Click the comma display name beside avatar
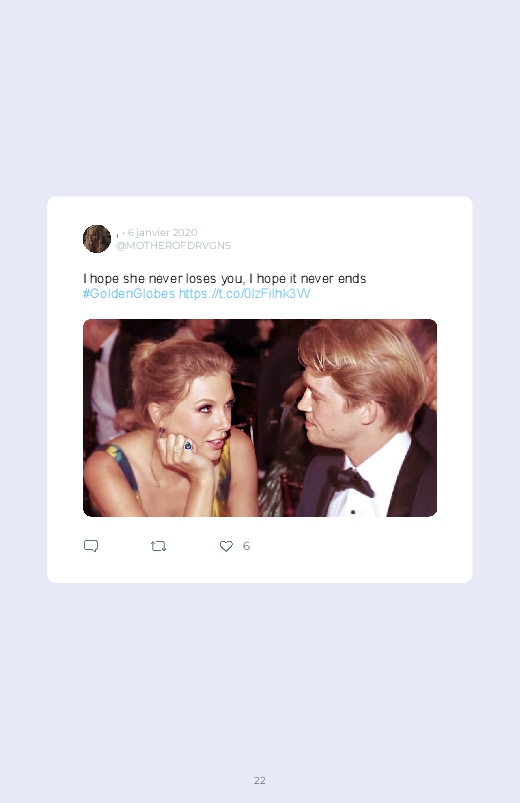 [117, 235]
